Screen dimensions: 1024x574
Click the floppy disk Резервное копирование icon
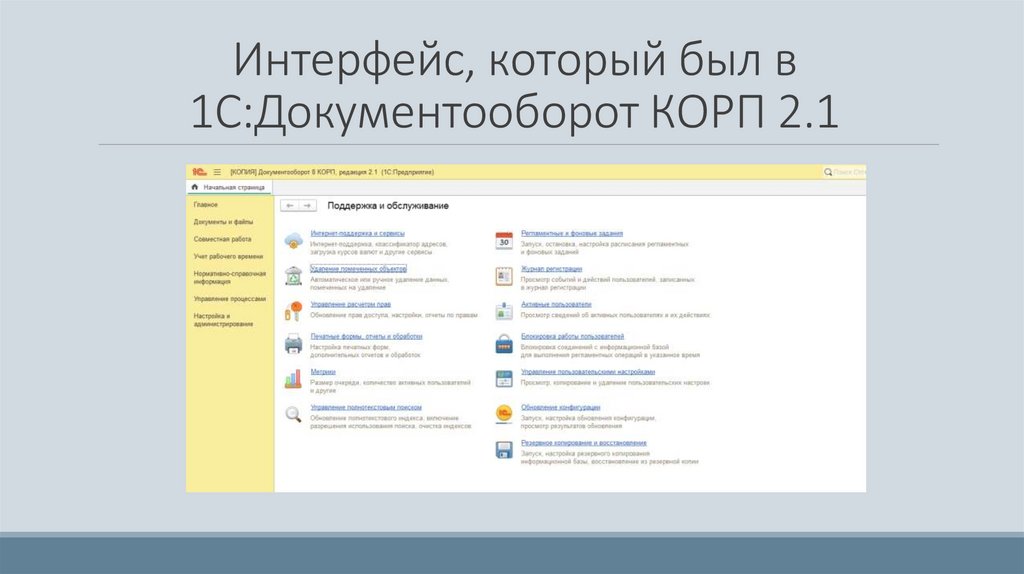point(504,449)
